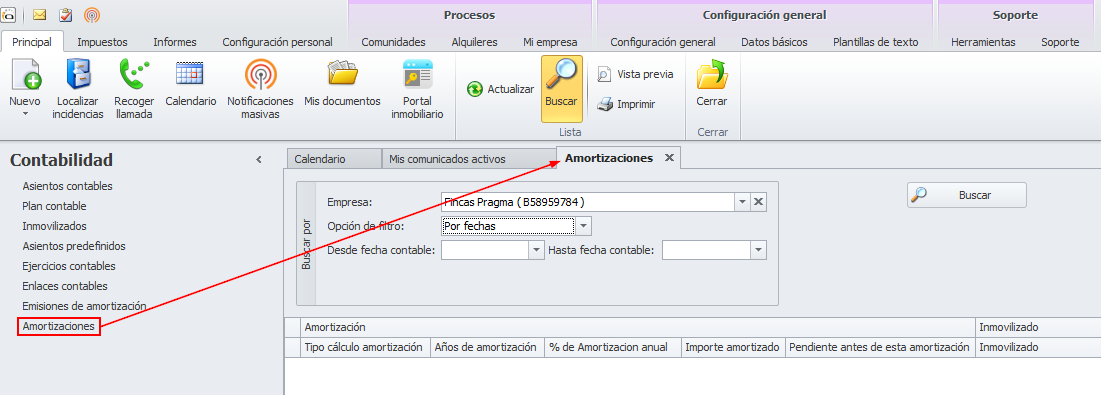Clear the Empresa field with X

[758, 202]
